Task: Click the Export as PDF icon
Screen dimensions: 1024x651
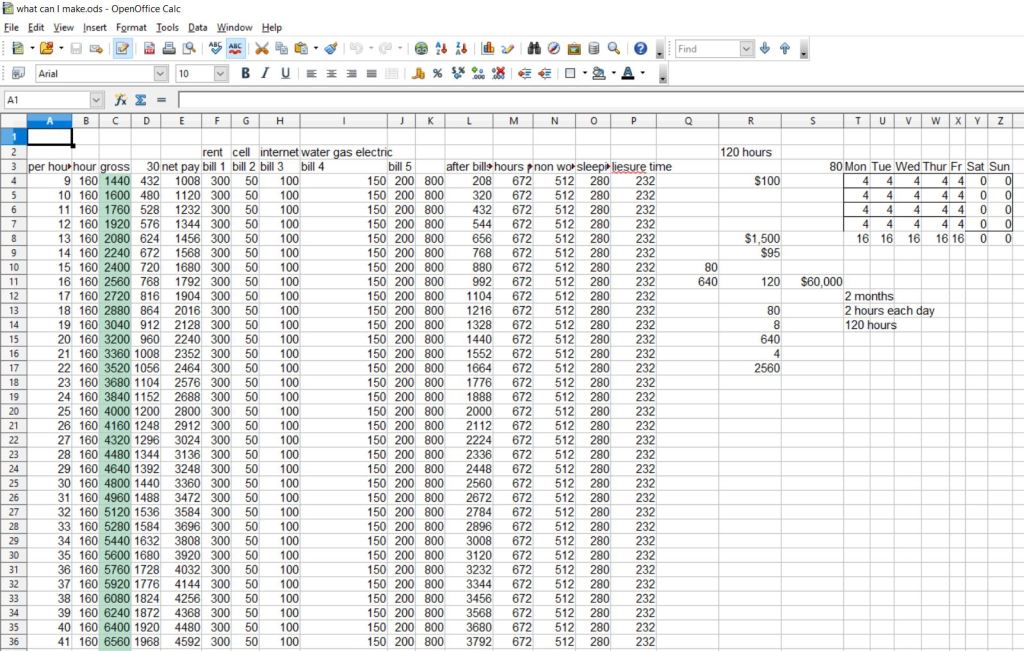Action: (149, 48)
